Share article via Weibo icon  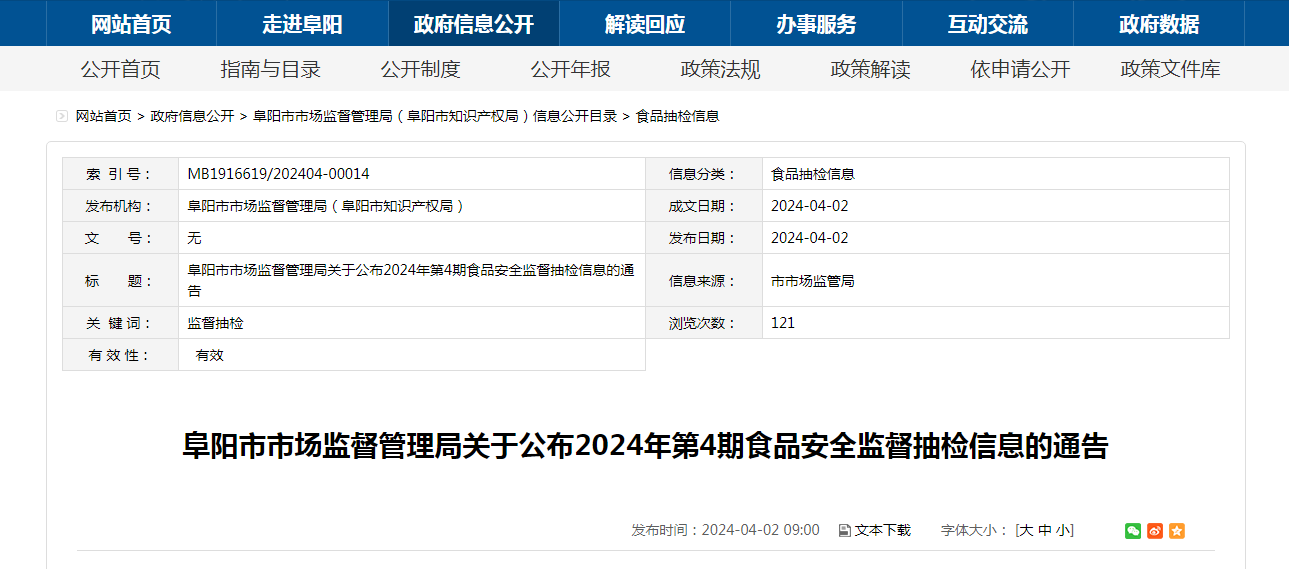point(1155,531)
